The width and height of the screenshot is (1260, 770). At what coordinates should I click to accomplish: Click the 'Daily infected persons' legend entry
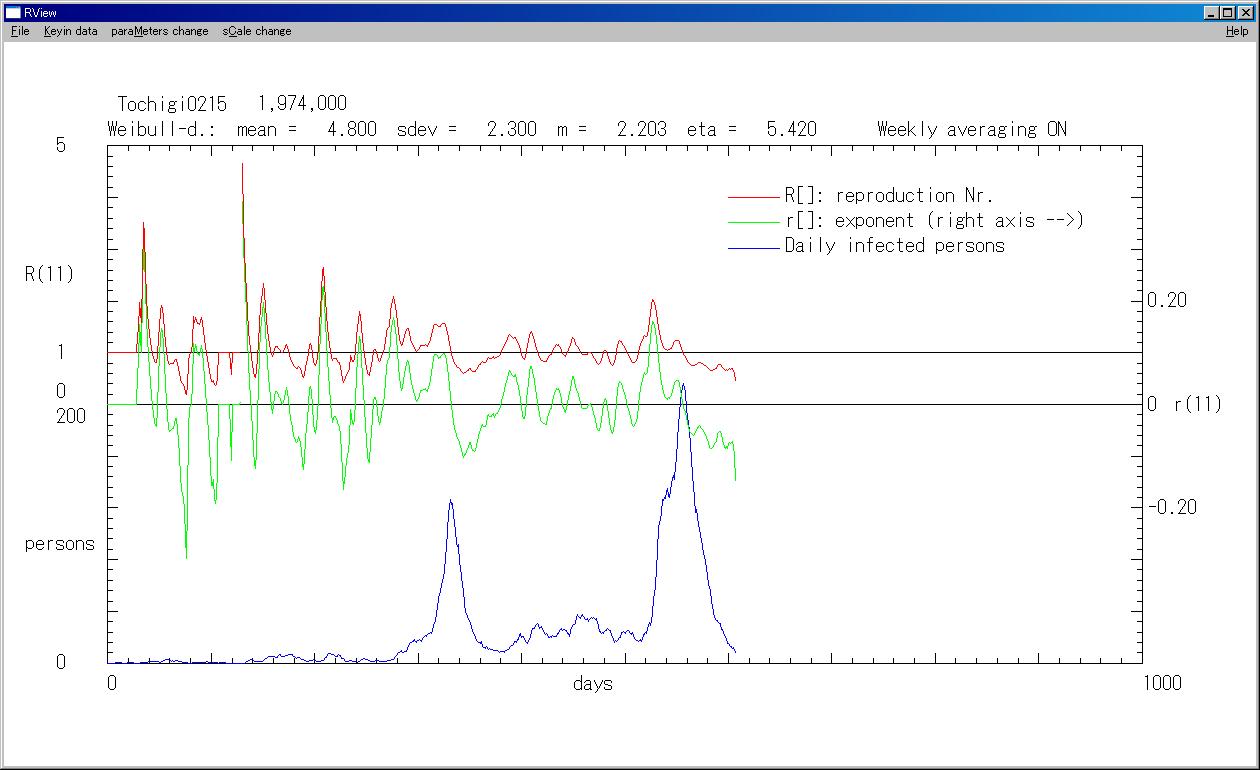tap(894, 245)
